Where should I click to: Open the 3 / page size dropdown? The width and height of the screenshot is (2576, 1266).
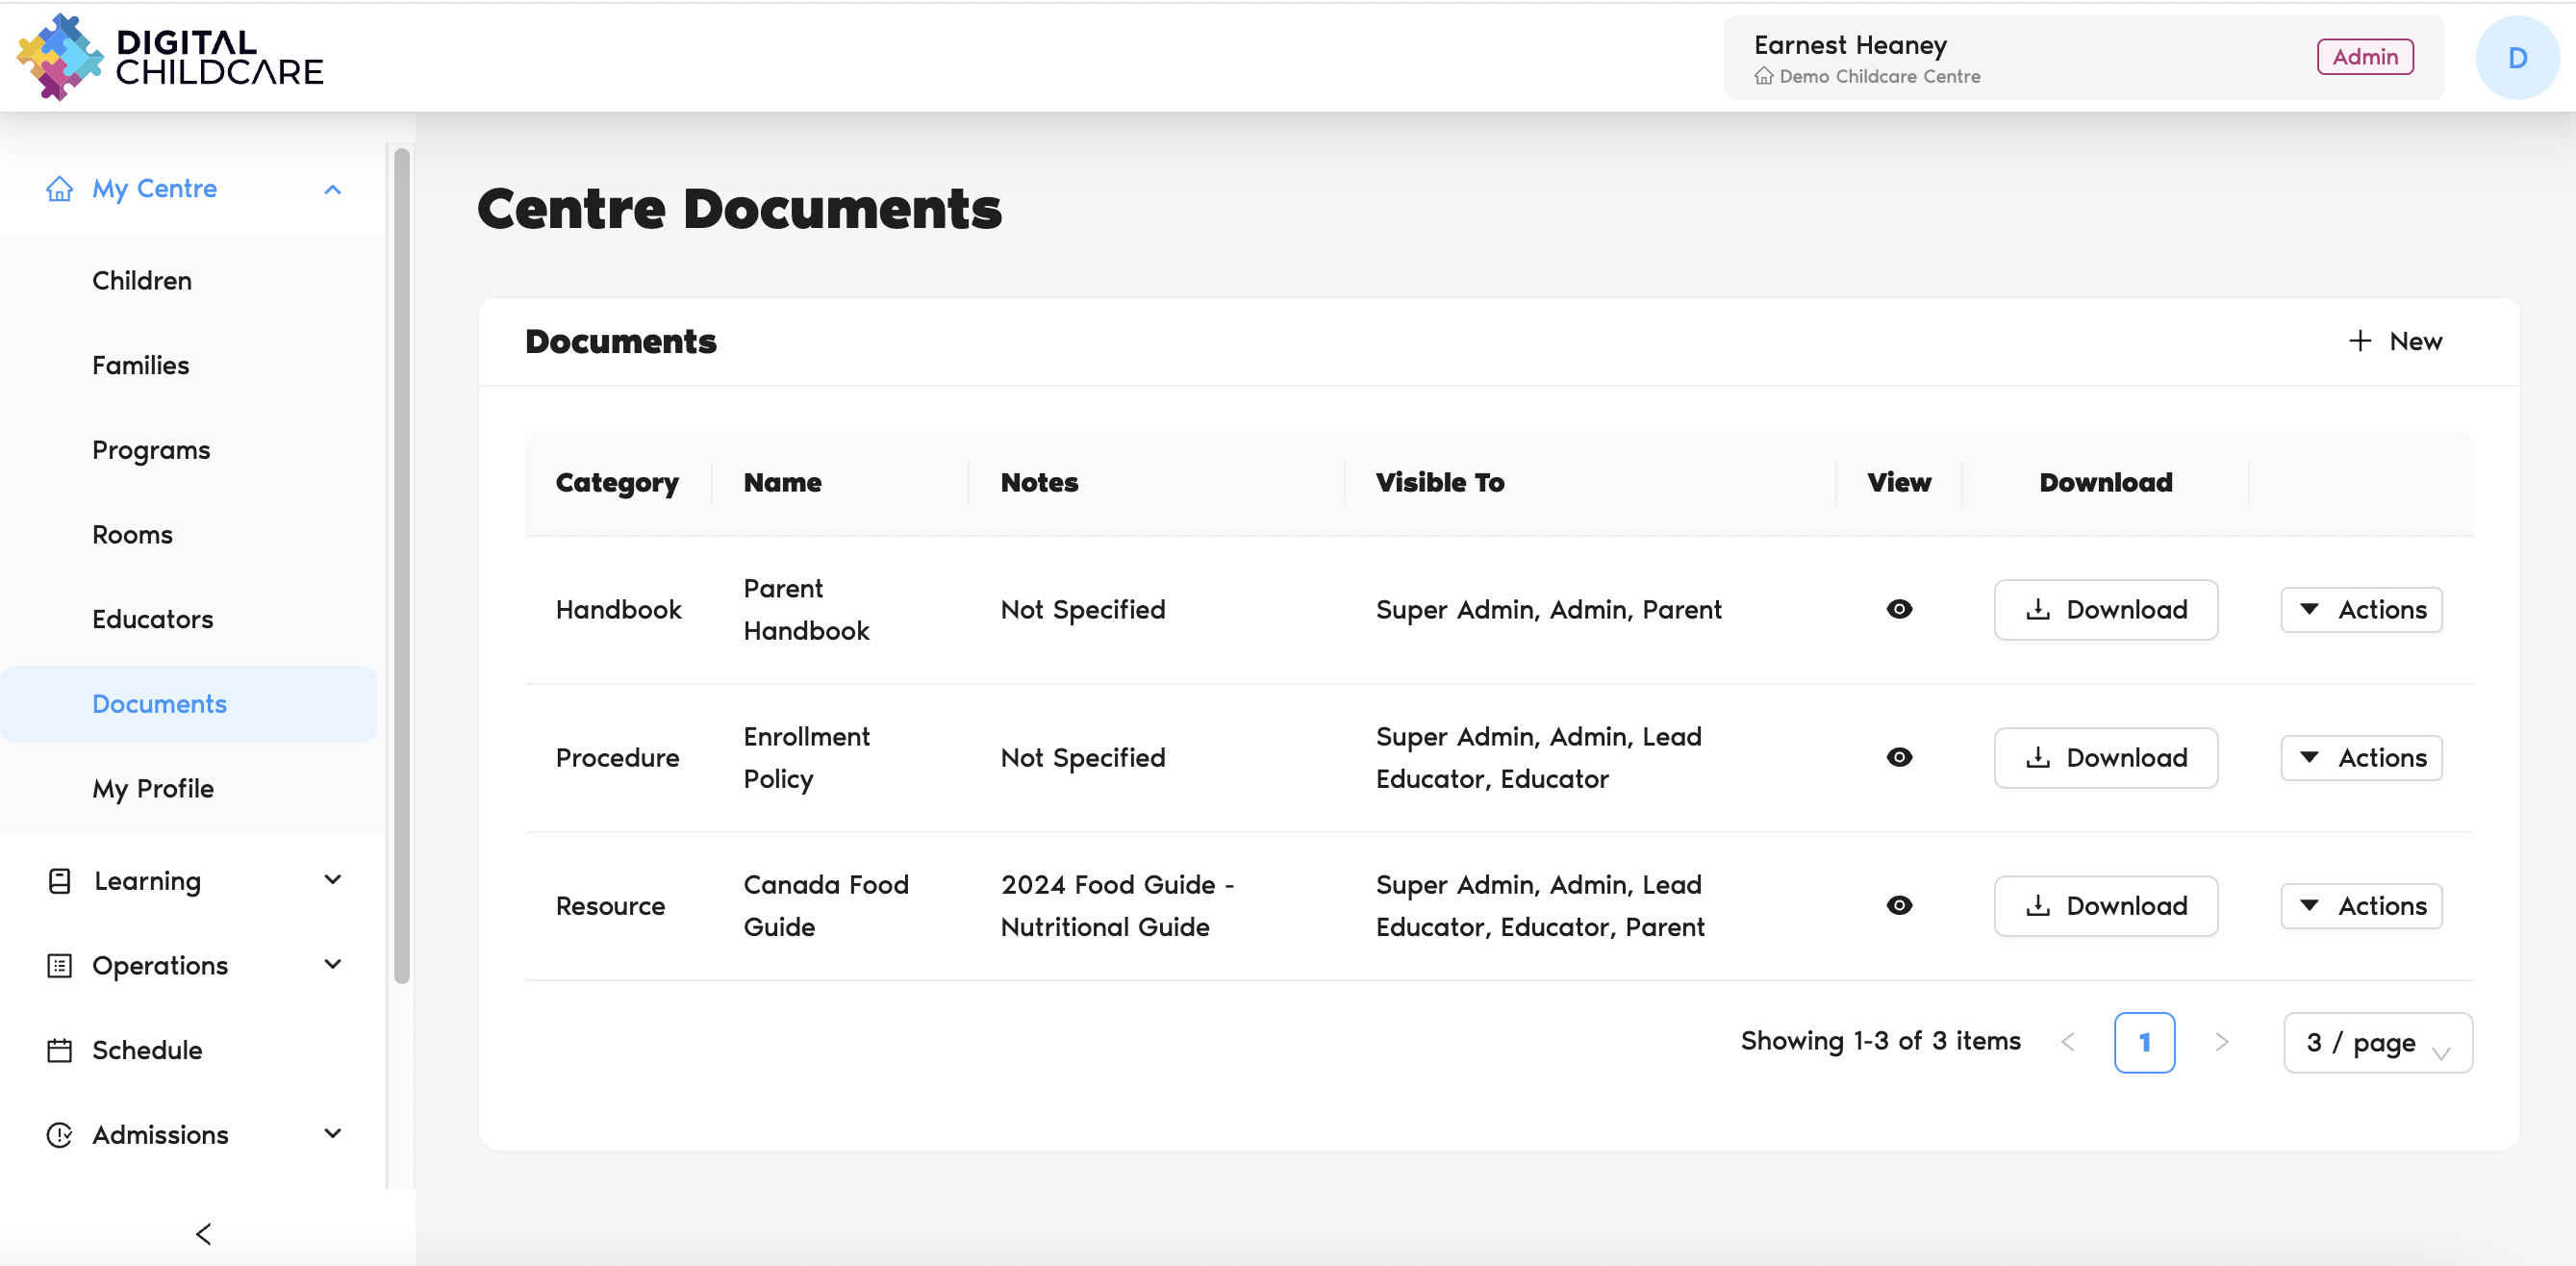[x=2377, y=1042]
